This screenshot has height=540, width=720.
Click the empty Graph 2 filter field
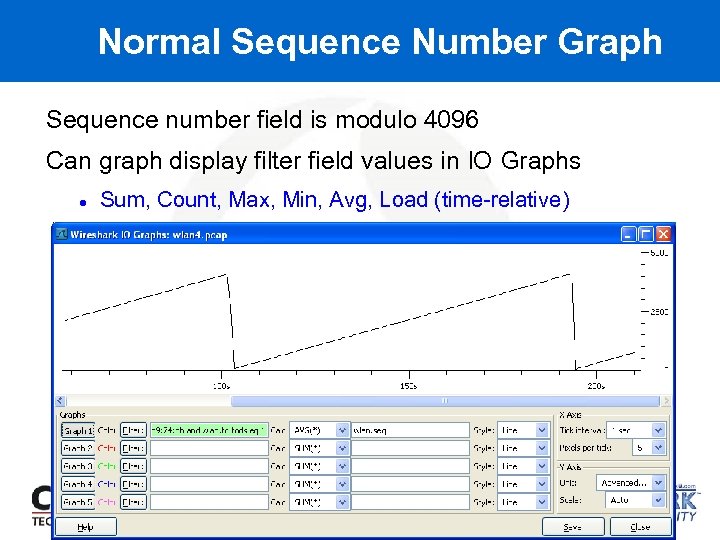click(209, 448)
